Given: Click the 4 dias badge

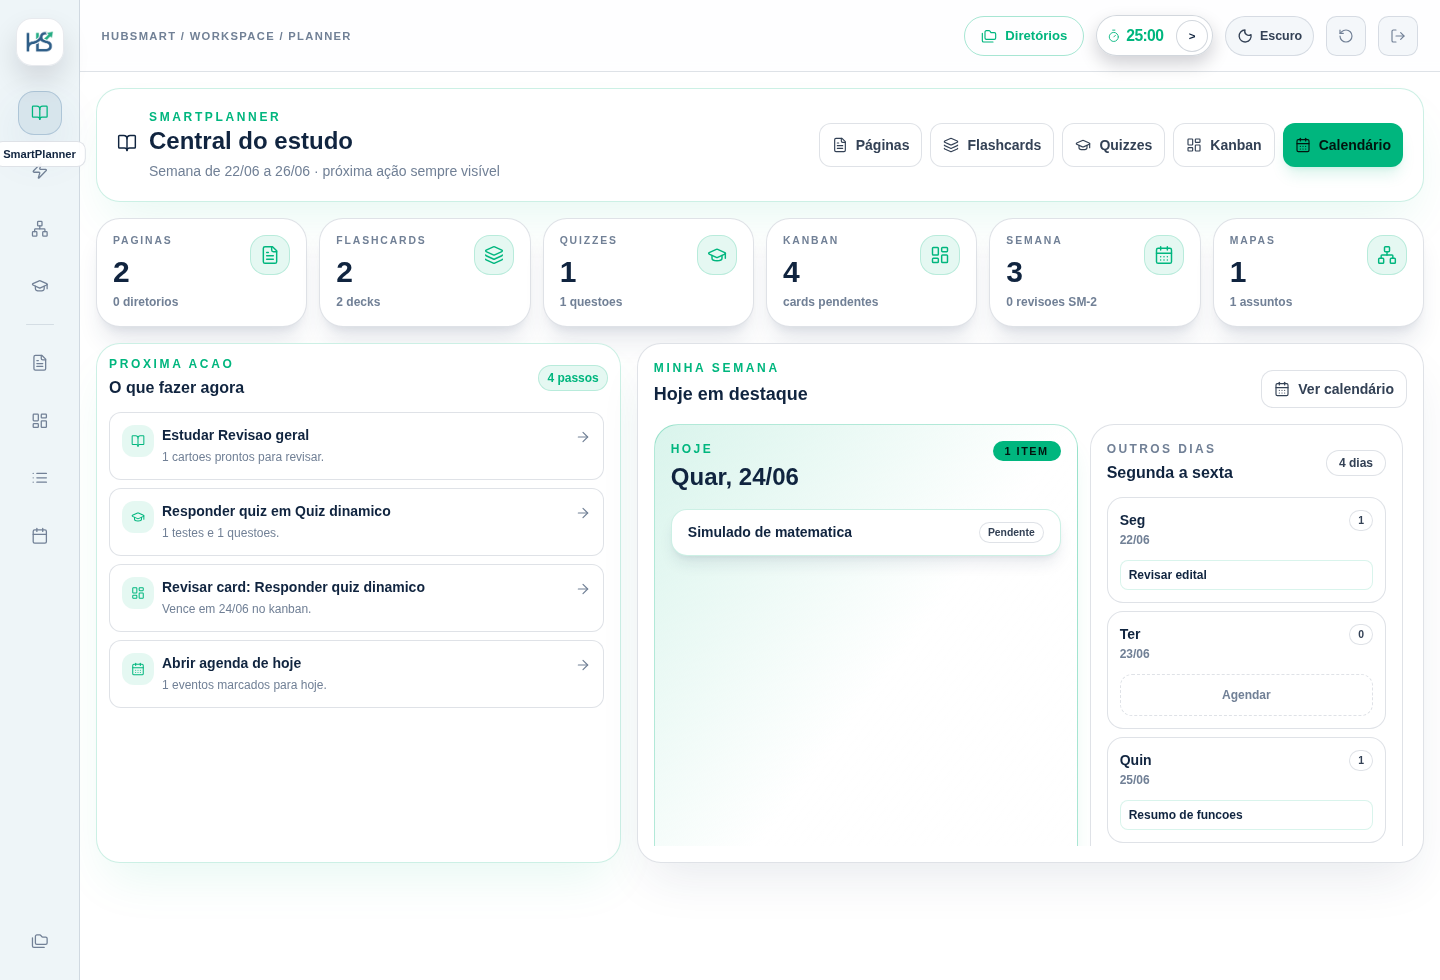Looking at the screenshot, I should (1356, 463).
